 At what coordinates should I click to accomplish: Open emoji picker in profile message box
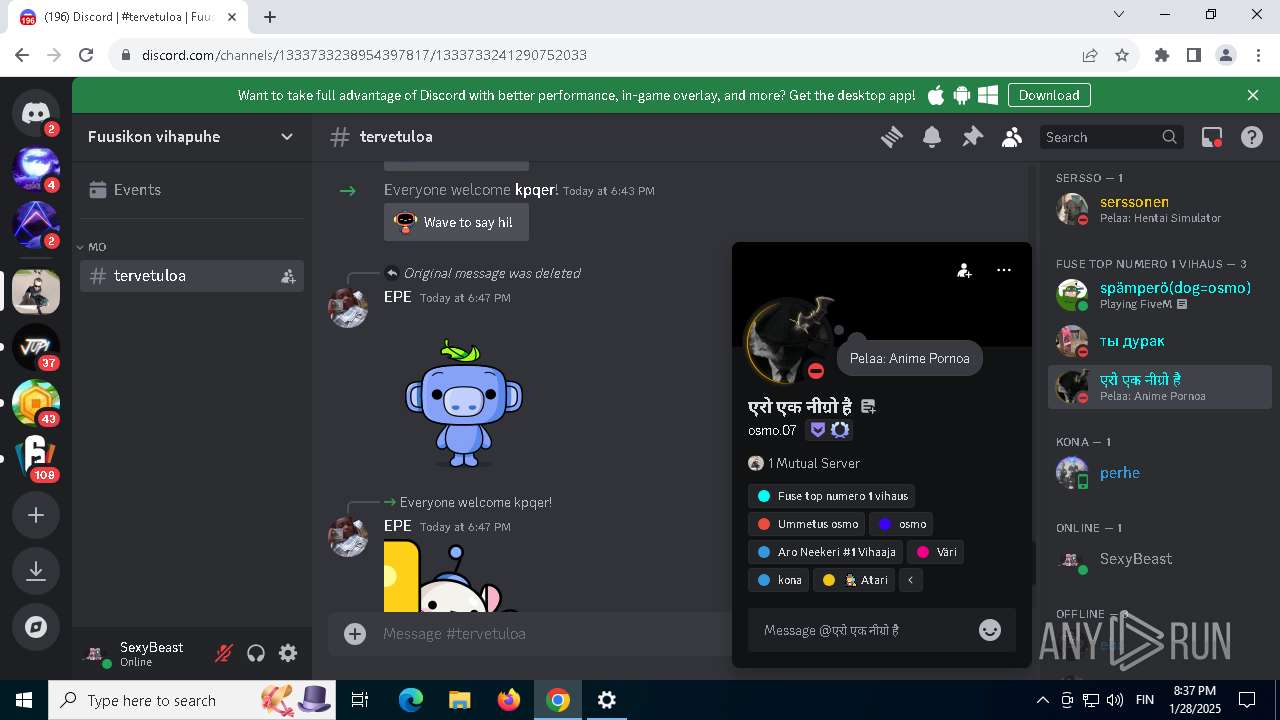(x=990, y=630)
